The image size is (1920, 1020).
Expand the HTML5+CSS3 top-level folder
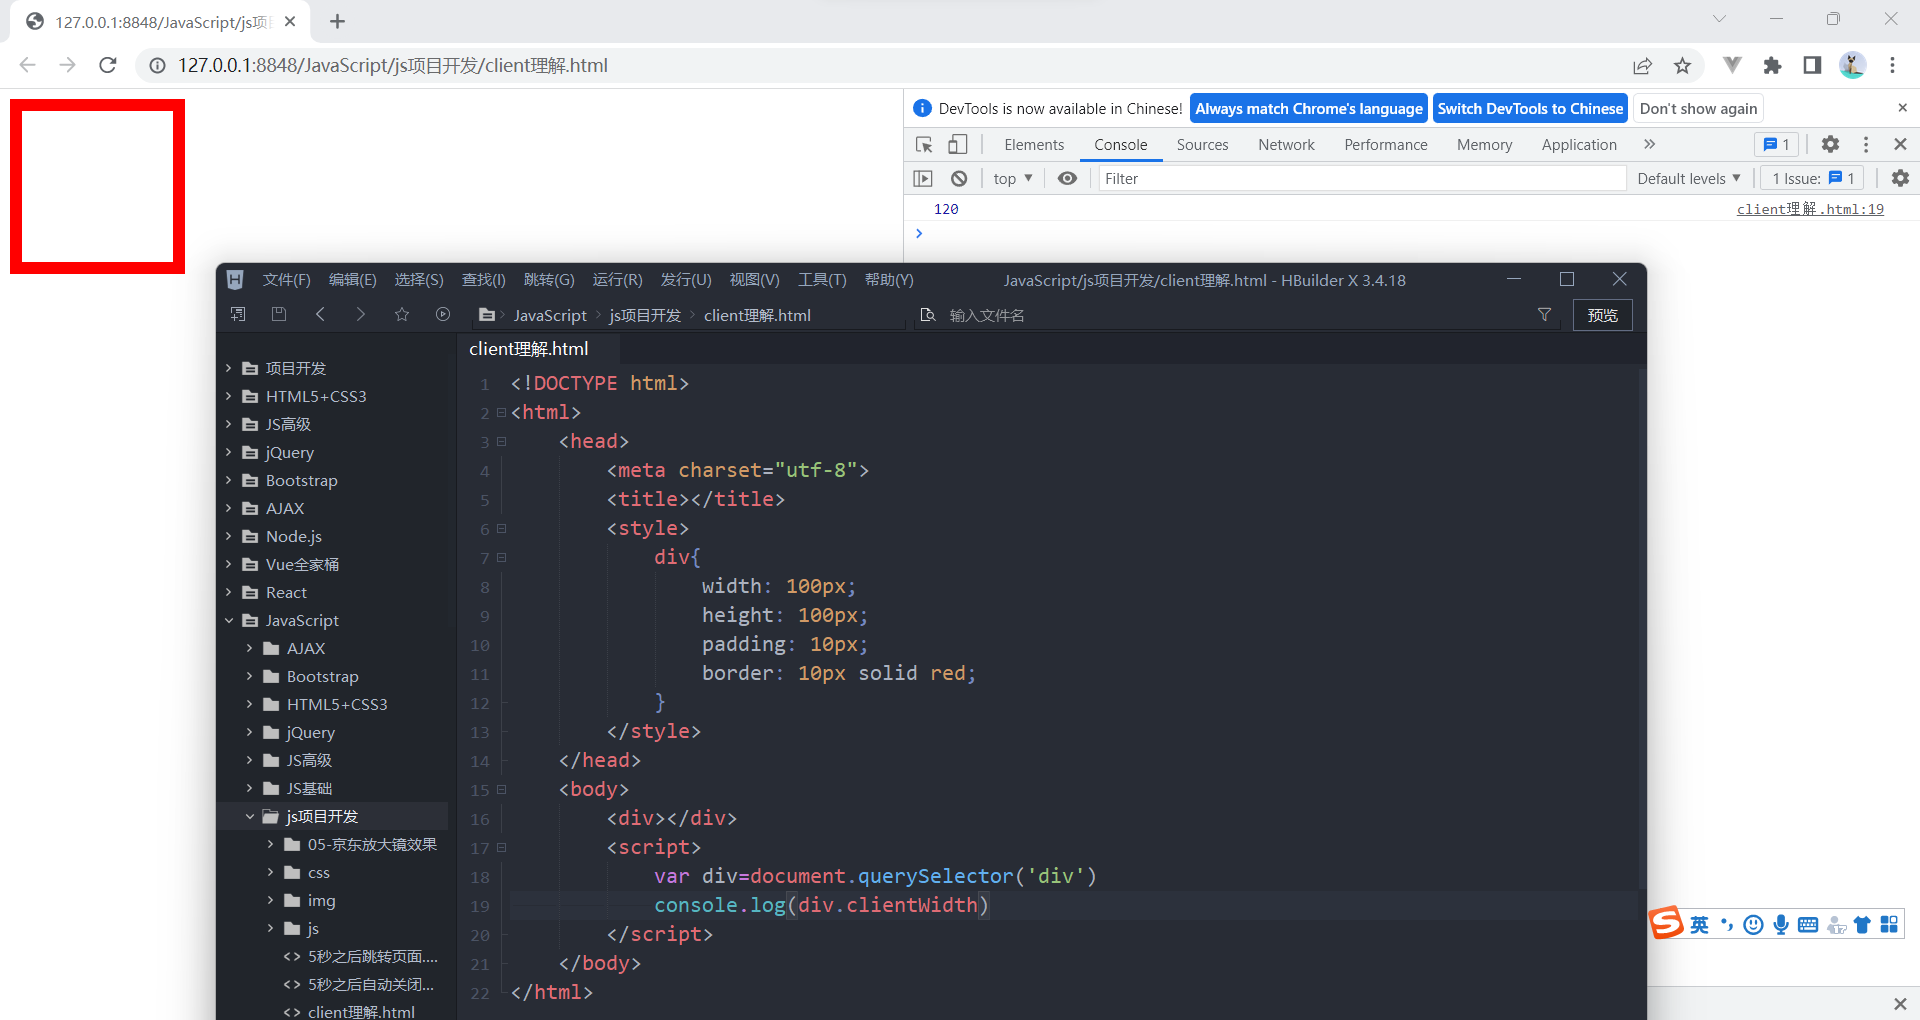[228, 396]
